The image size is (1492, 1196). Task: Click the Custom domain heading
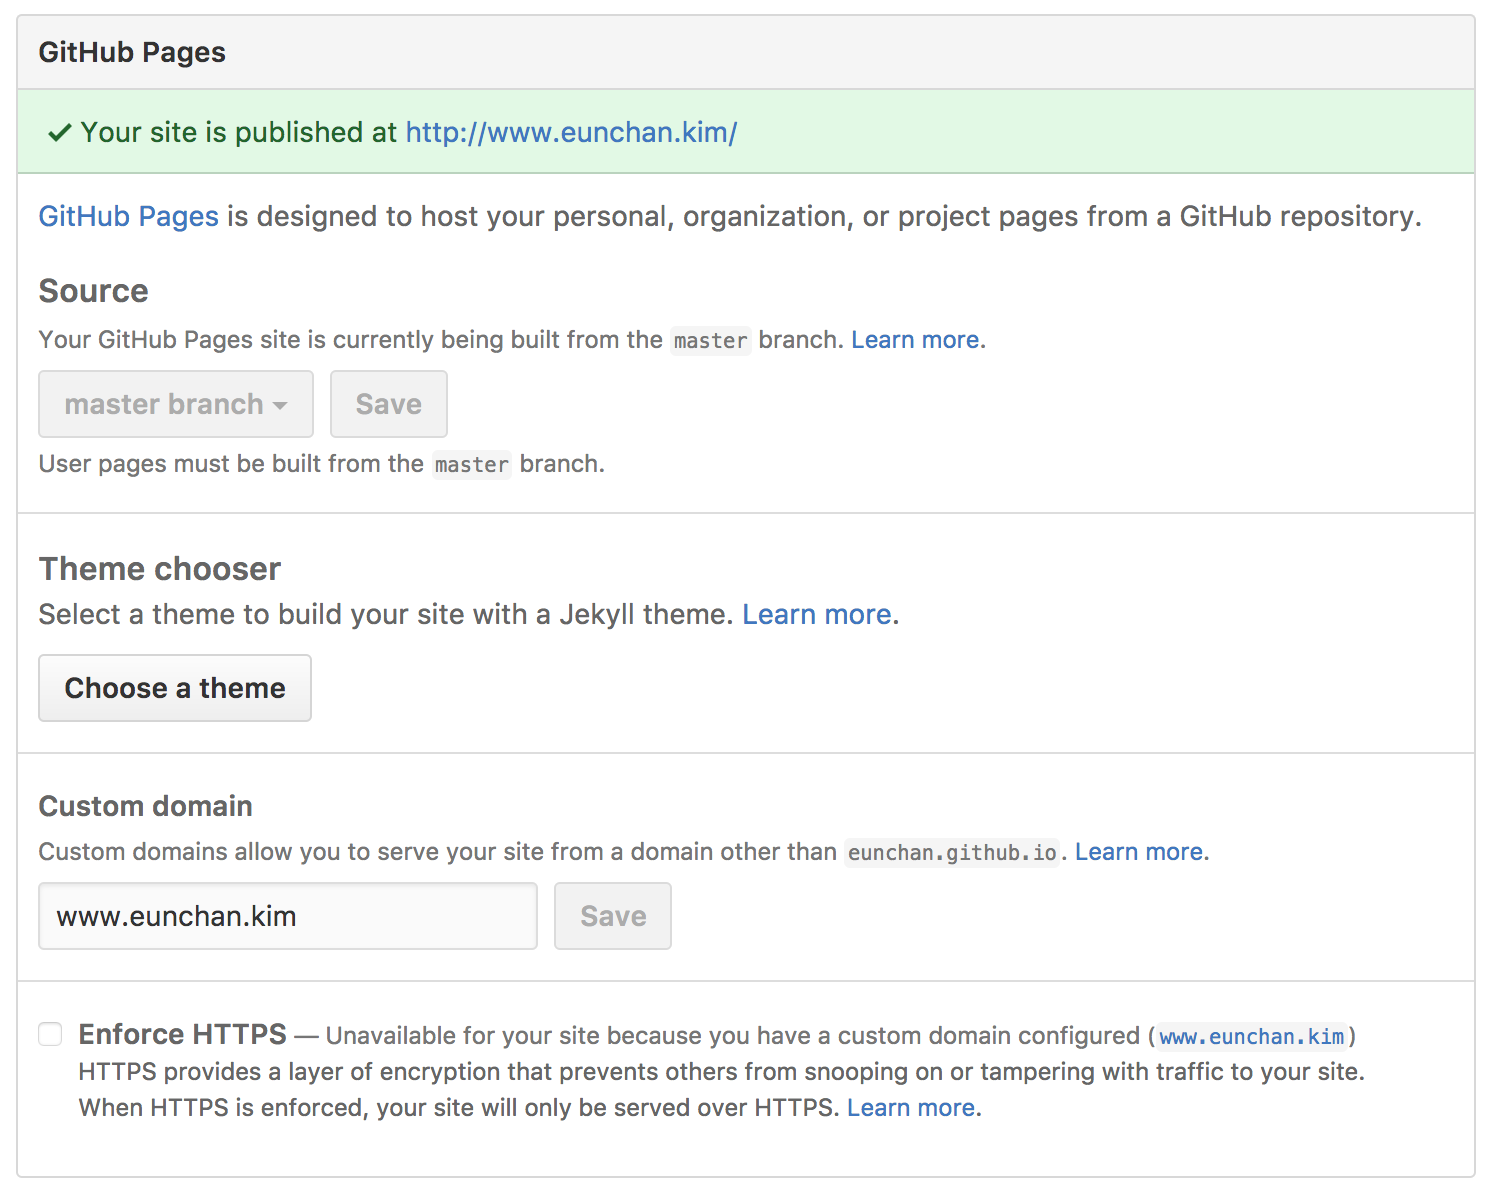(x=145, y=806)
